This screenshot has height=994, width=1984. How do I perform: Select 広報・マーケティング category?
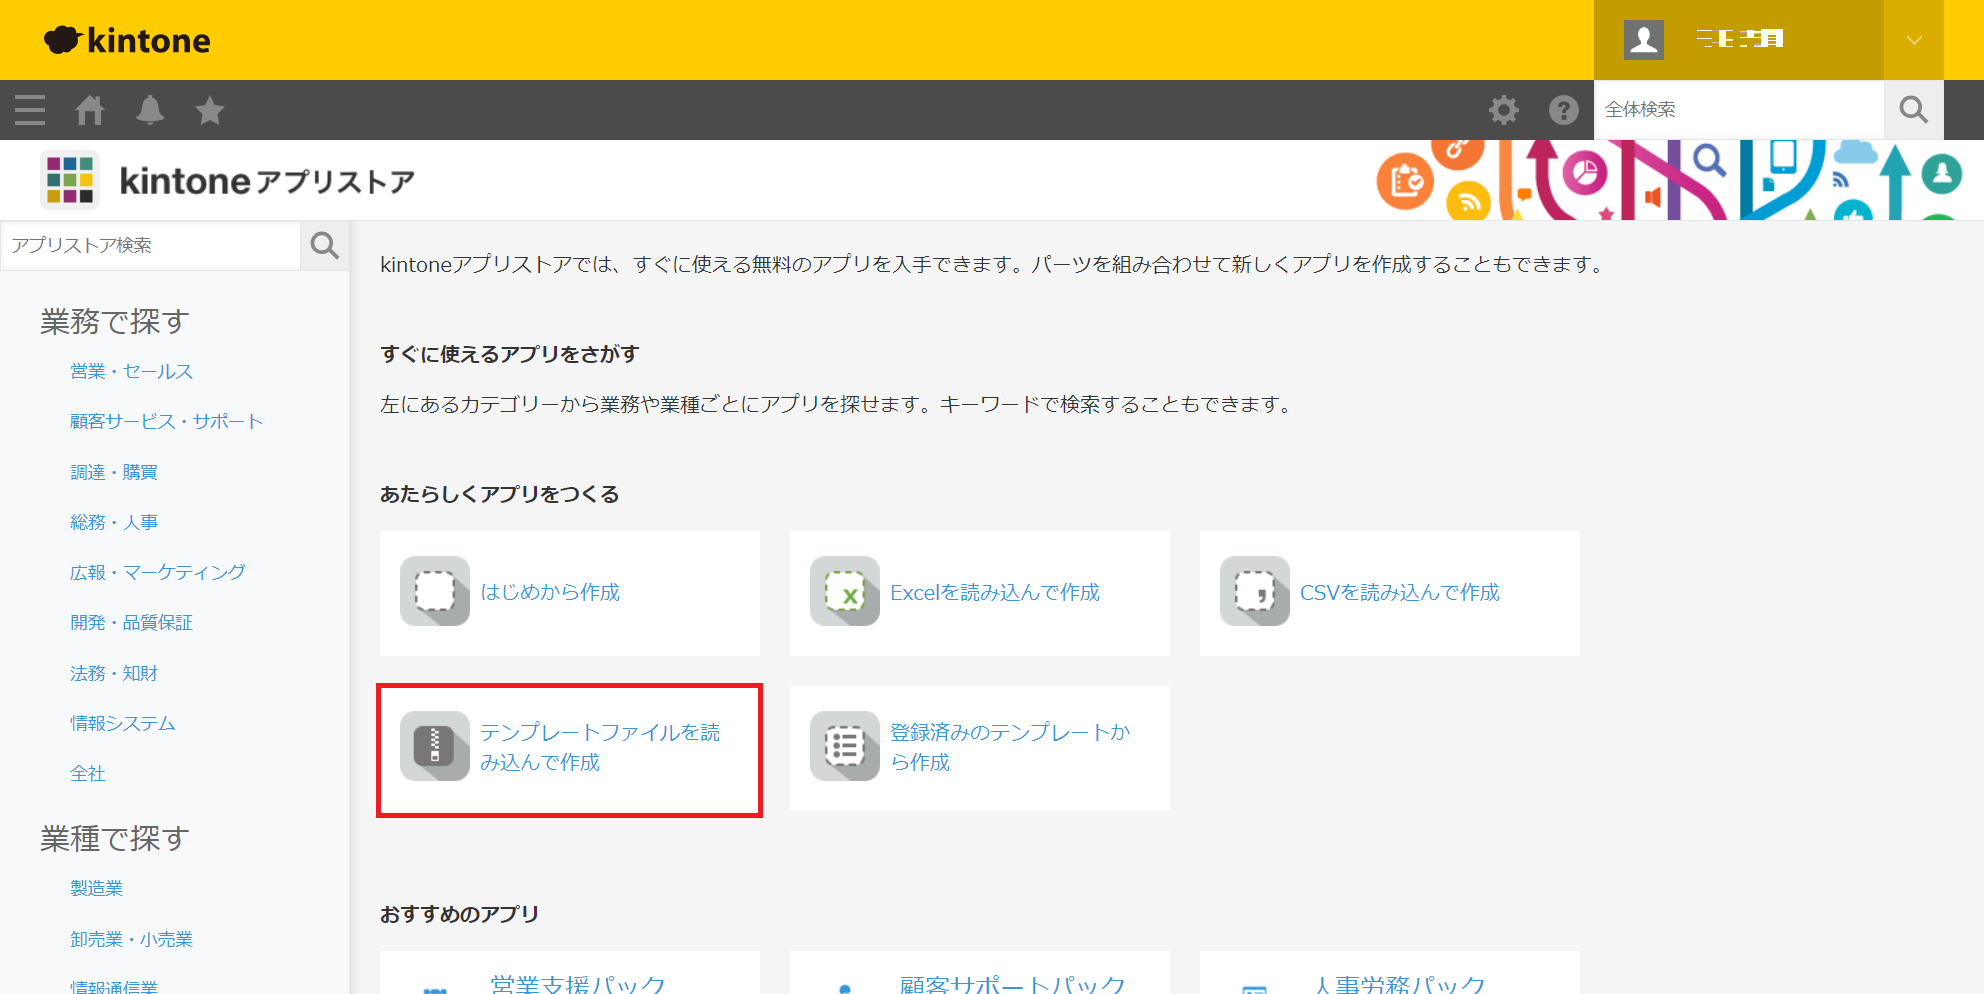(157, 573)
